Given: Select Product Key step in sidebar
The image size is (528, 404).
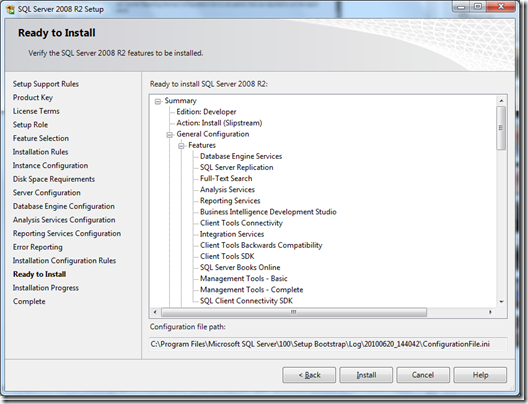Looking at the screenshot, I should (x=33, y=98).
